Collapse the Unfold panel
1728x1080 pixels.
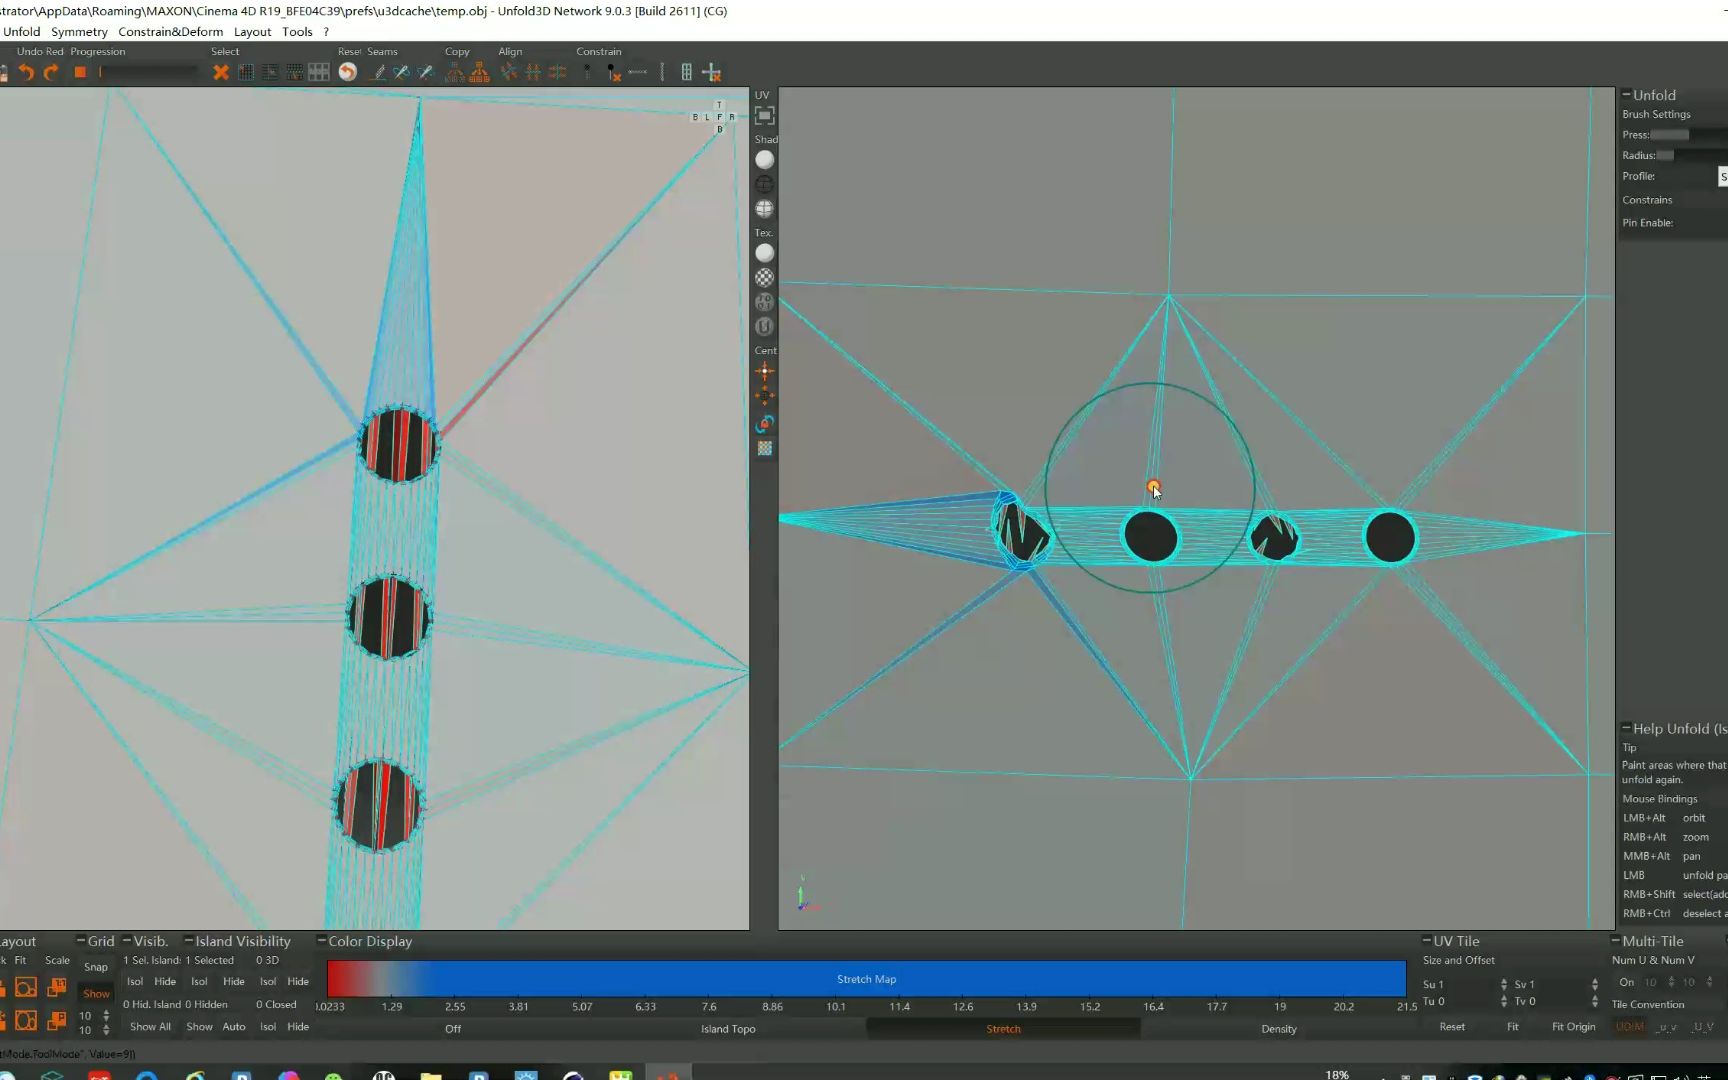[1626, 94]
